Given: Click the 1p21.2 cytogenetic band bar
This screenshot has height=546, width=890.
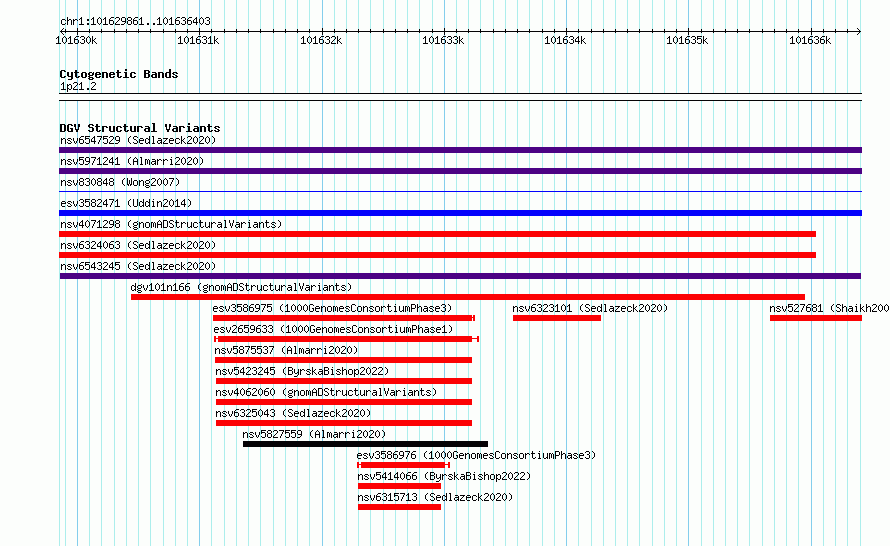Looking at the screenshot, I should point(460,97).
